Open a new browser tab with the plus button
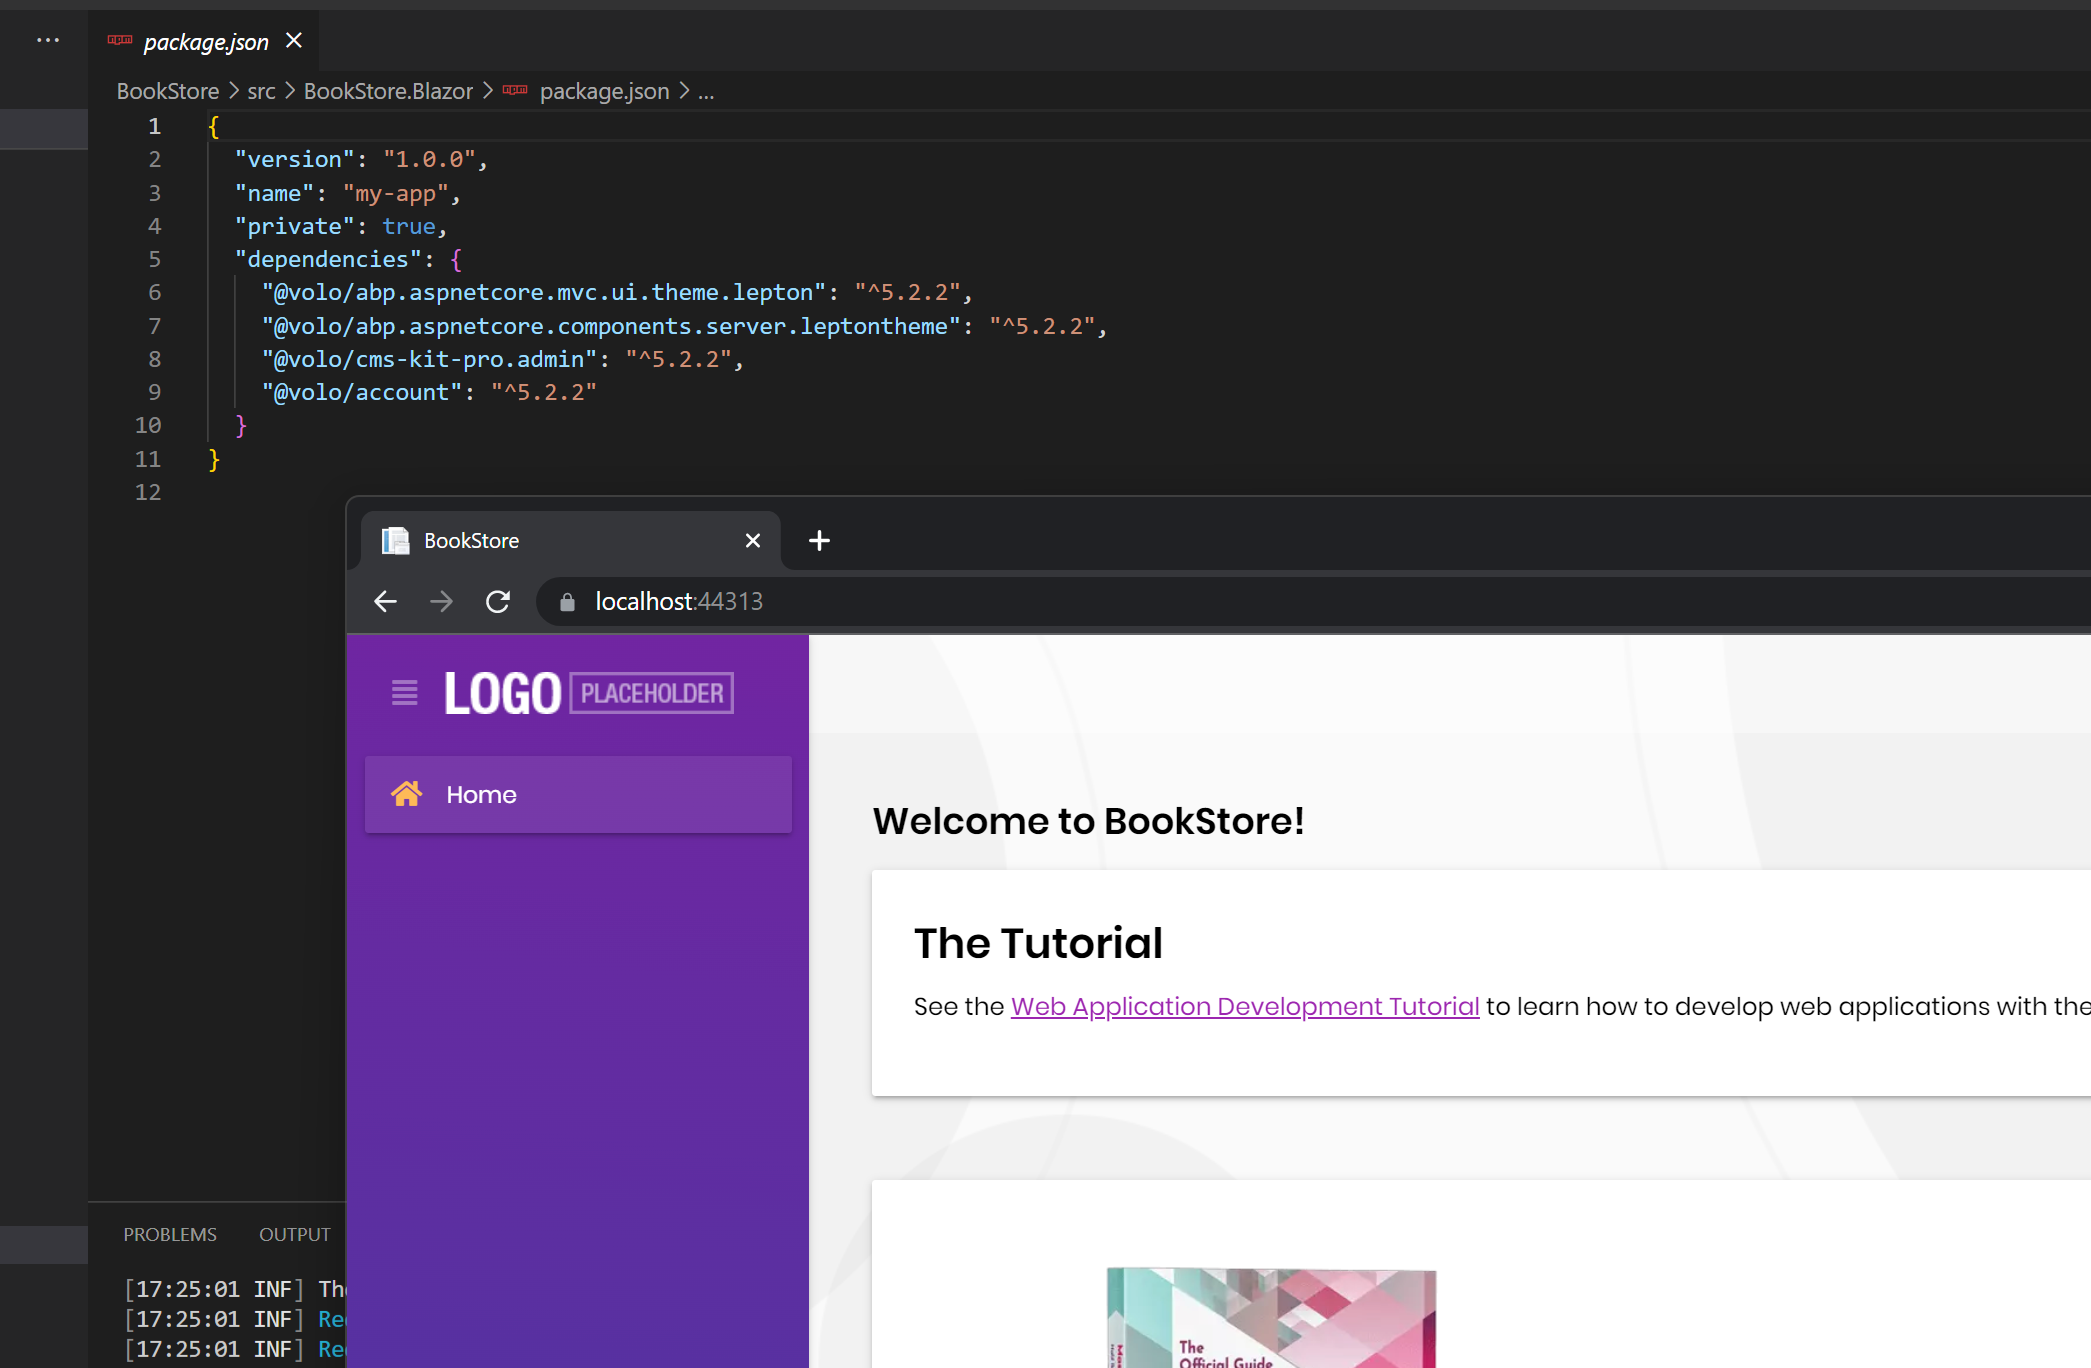This screenshot has width=2091, height=1368. [x=819, y=540]
